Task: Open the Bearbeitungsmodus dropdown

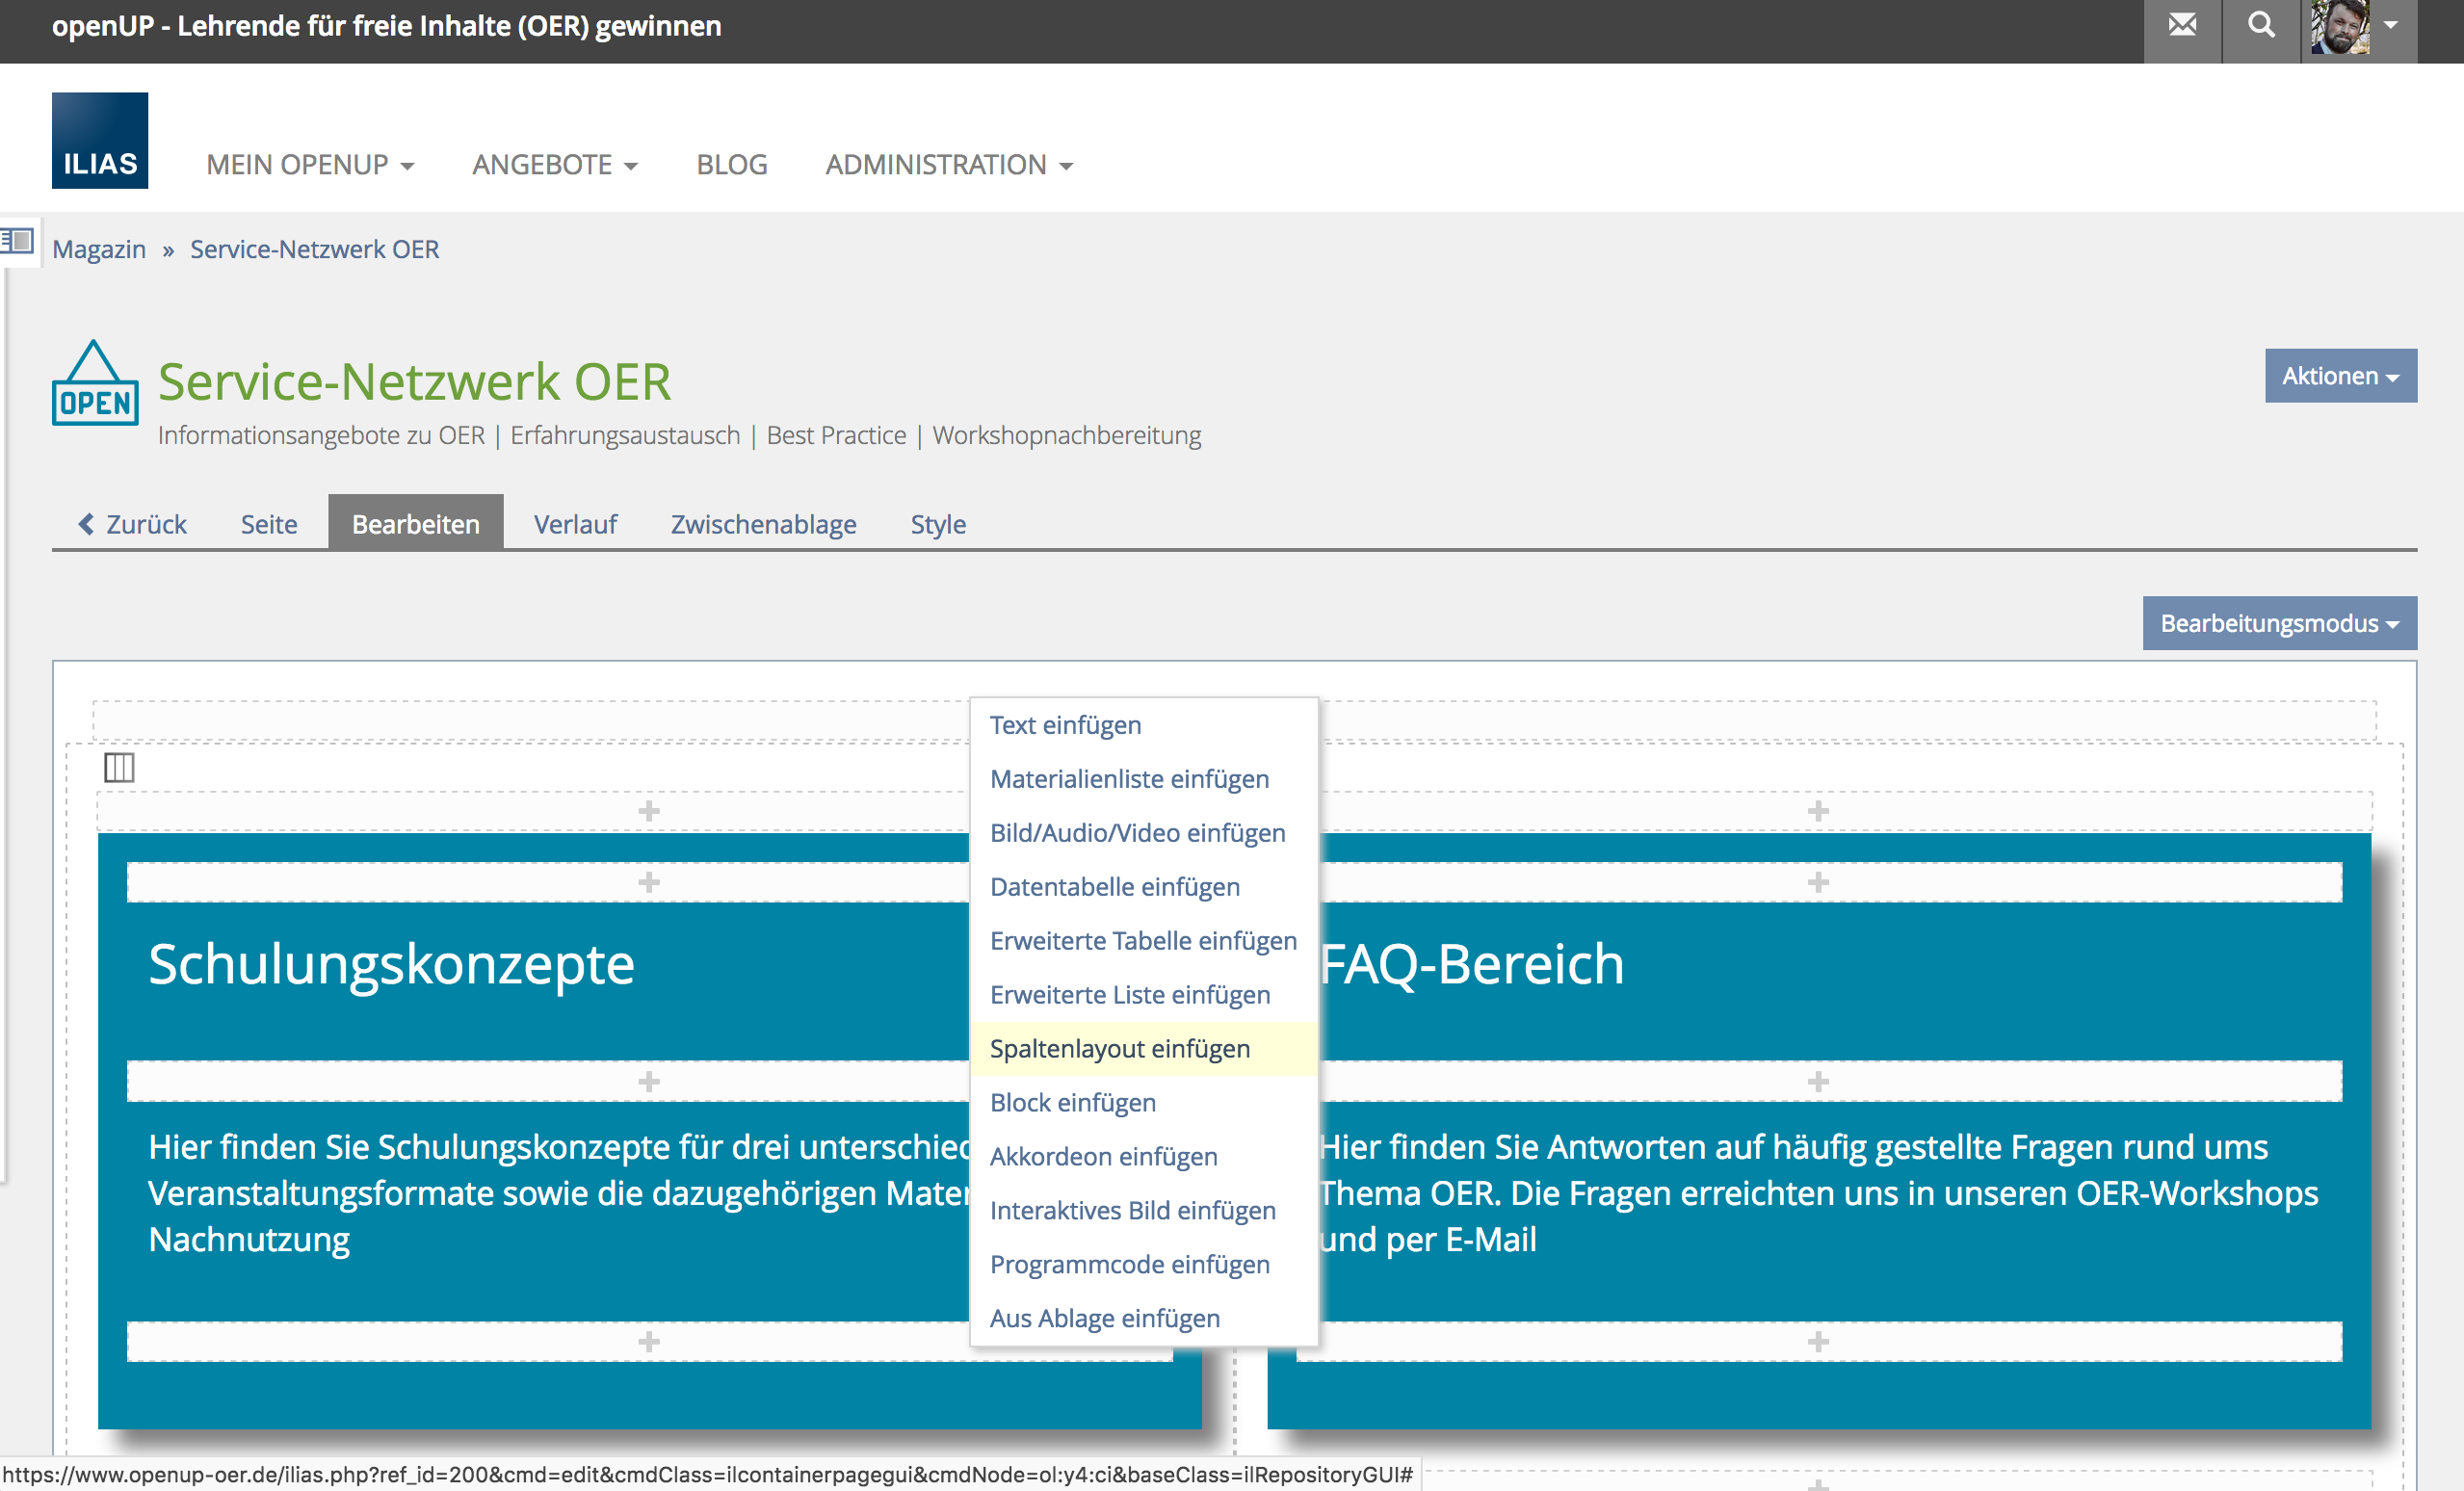Action: click(x=2279, y=623)
